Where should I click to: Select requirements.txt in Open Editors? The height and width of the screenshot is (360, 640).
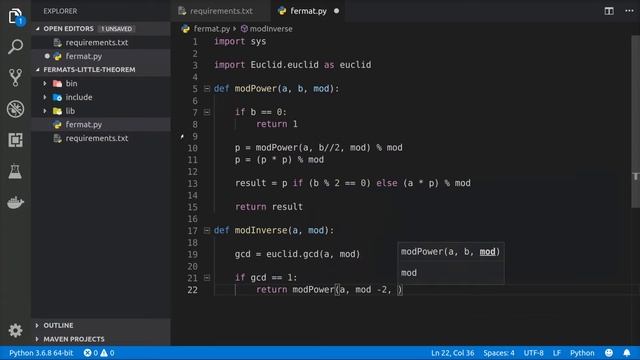click(x=101, y=42)
